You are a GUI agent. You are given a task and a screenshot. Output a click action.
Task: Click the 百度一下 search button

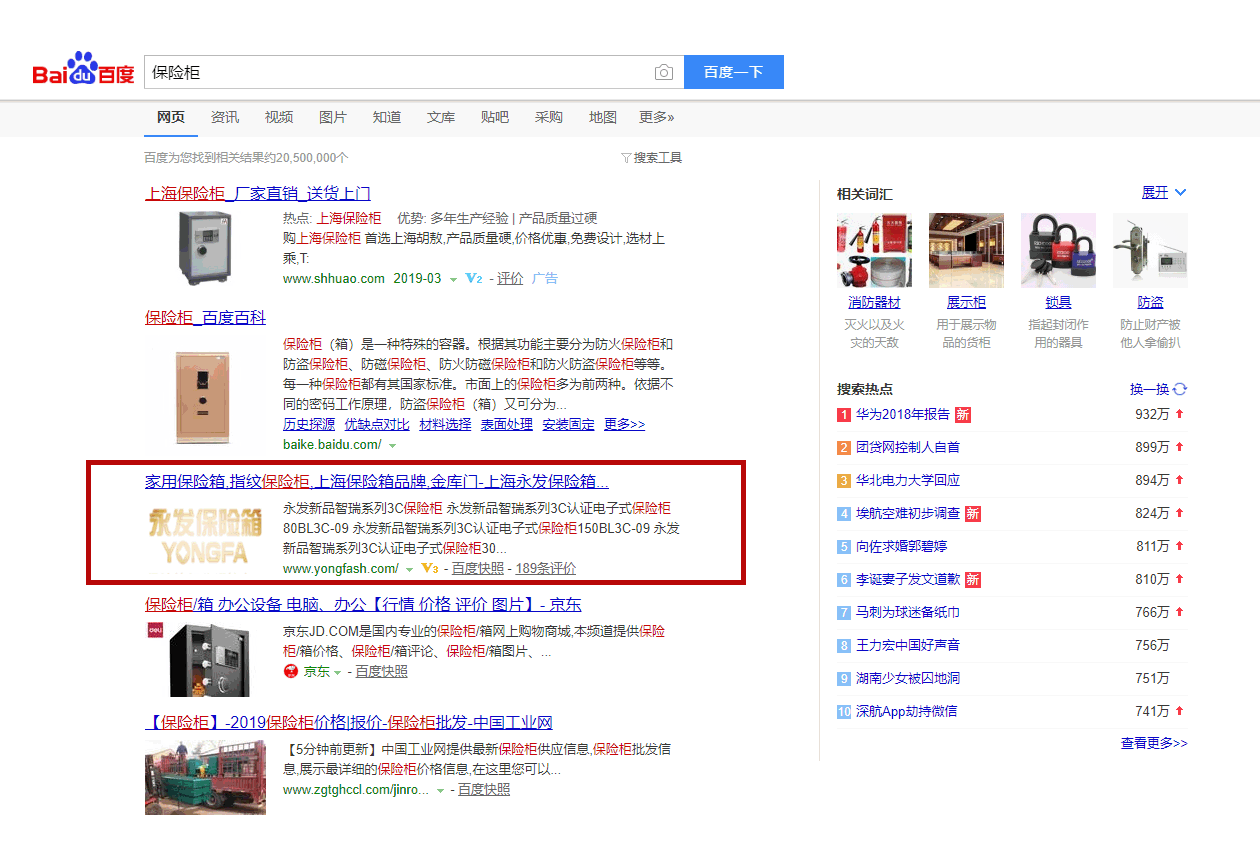coord(733,72)
